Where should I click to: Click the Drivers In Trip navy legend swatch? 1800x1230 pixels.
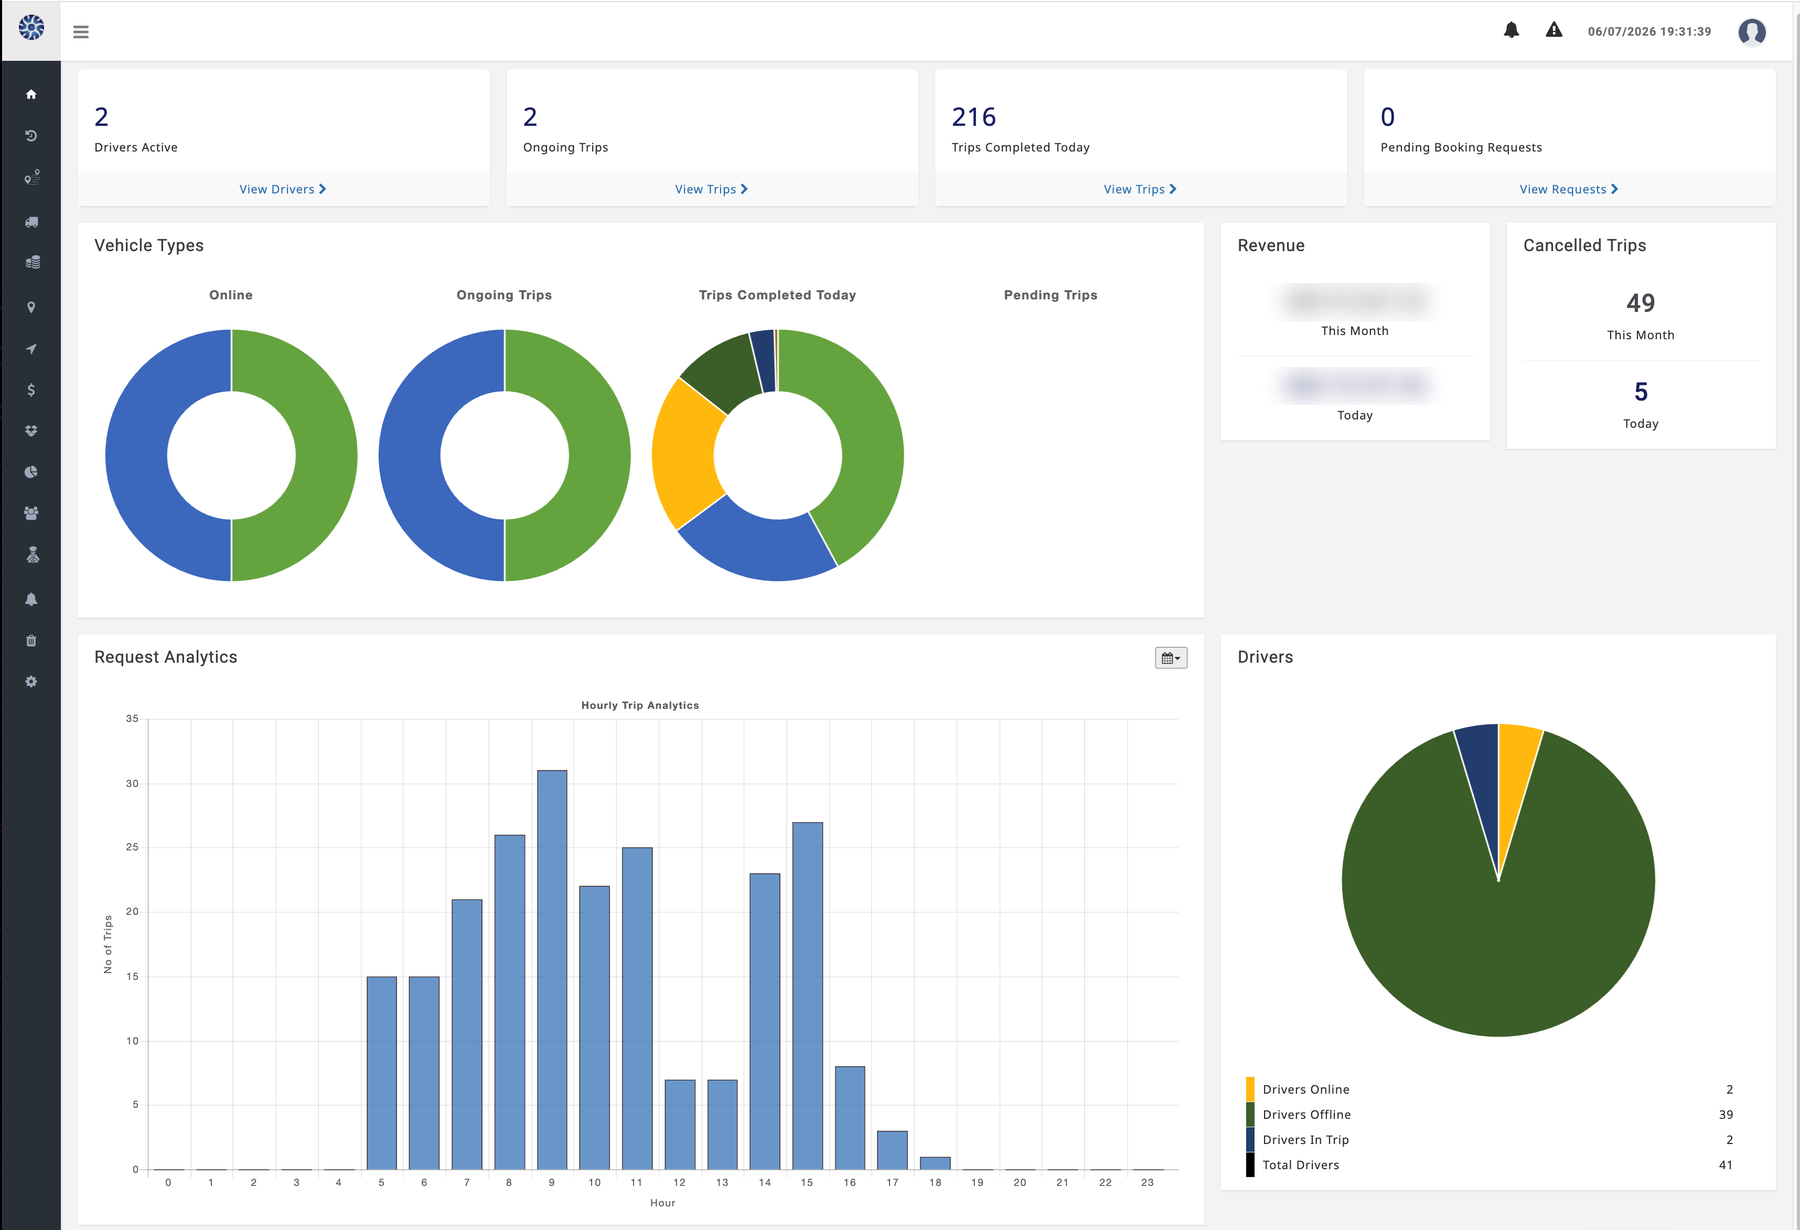pos(1250,1139)
